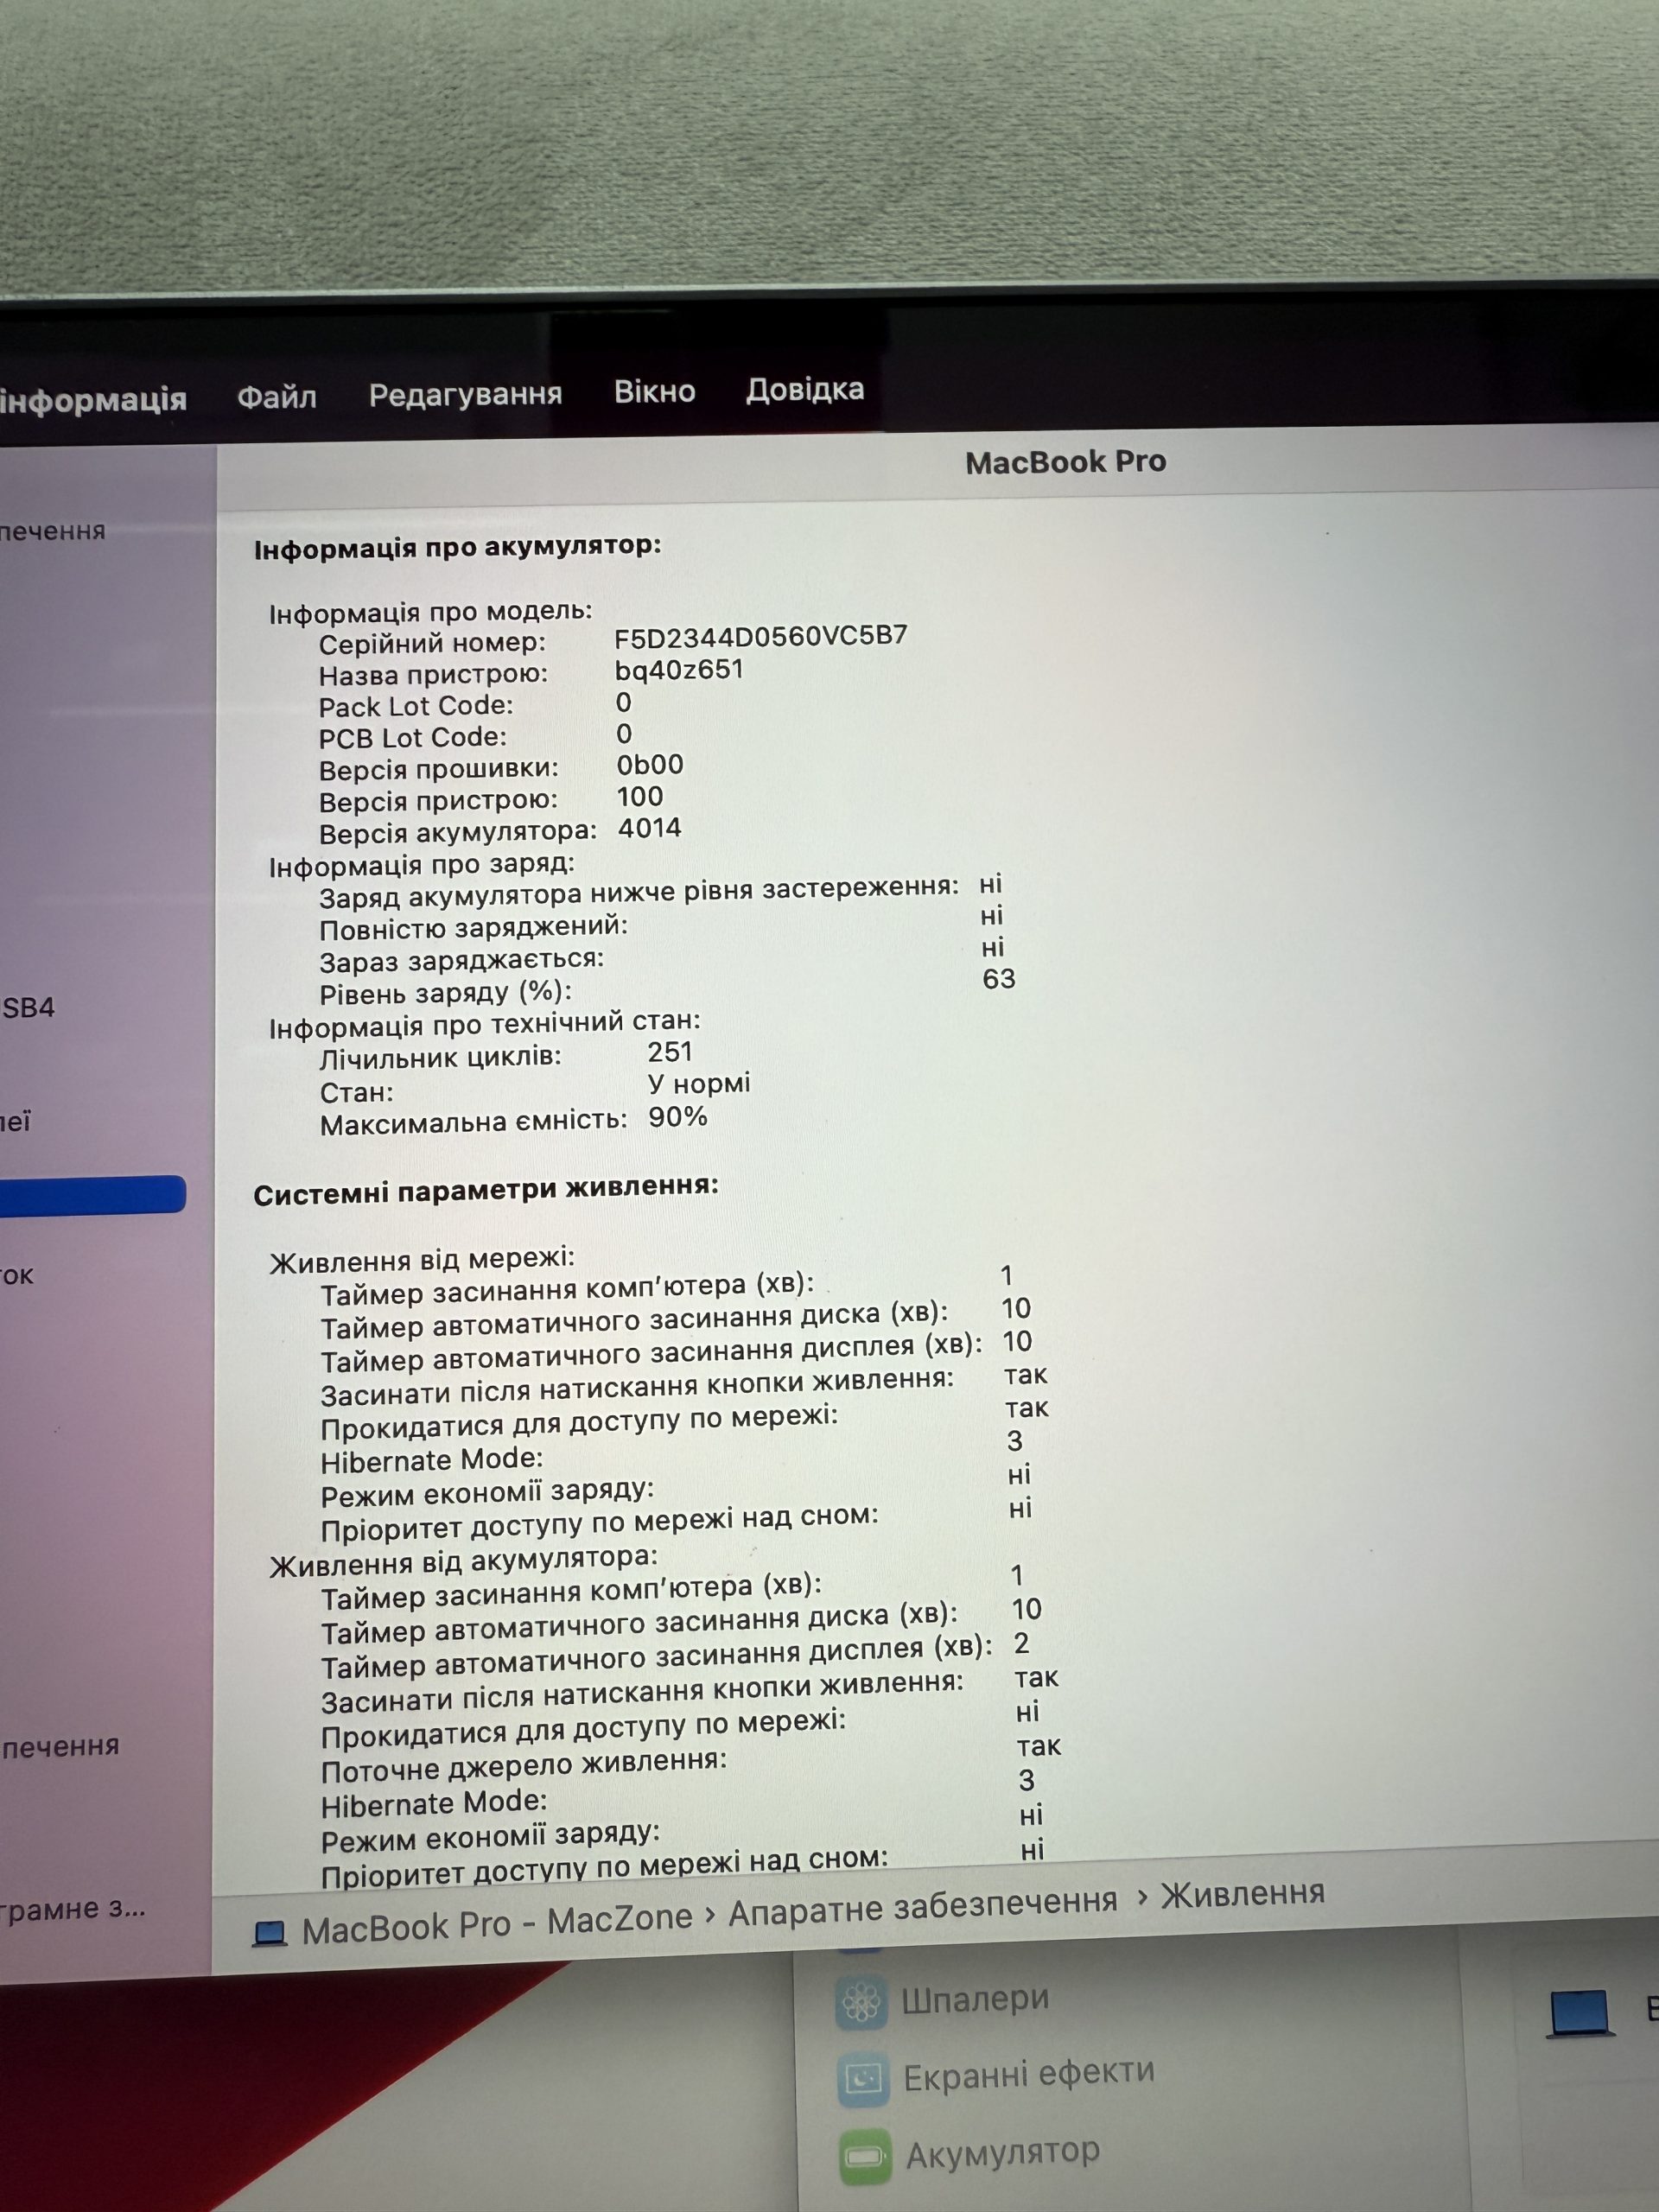Viewport: 1659px width, 2212px height.
Task: Click the device name bq40z651
Action: click(679, 669)
